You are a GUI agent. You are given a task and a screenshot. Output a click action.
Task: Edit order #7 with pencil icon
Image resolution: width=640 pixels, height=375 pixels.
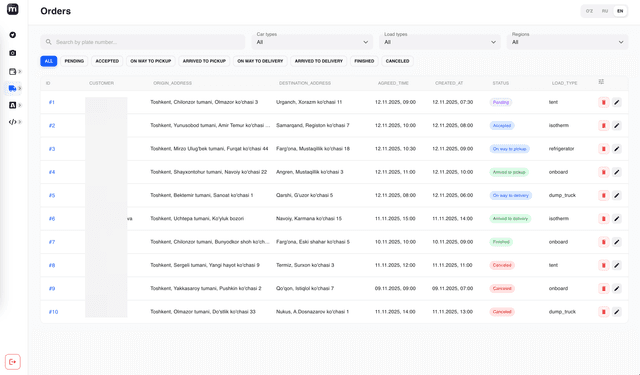[617, 242]
